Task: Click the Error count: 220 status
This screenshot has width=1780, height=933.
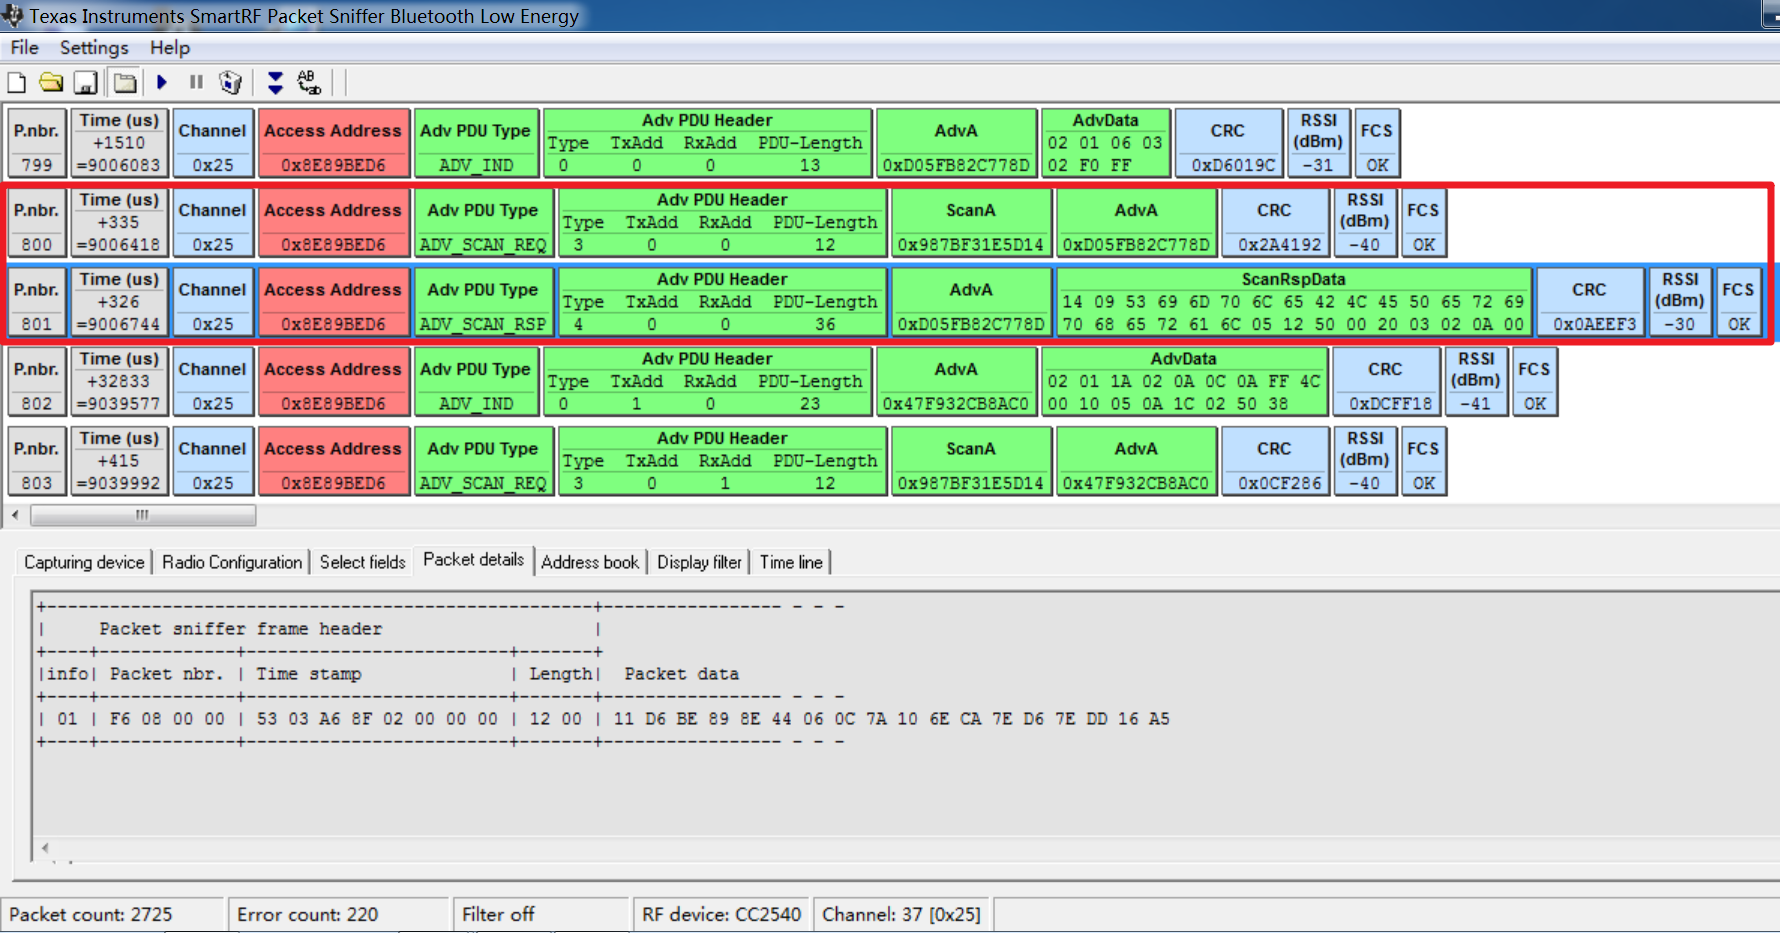Action: click(x=308, y=914)
